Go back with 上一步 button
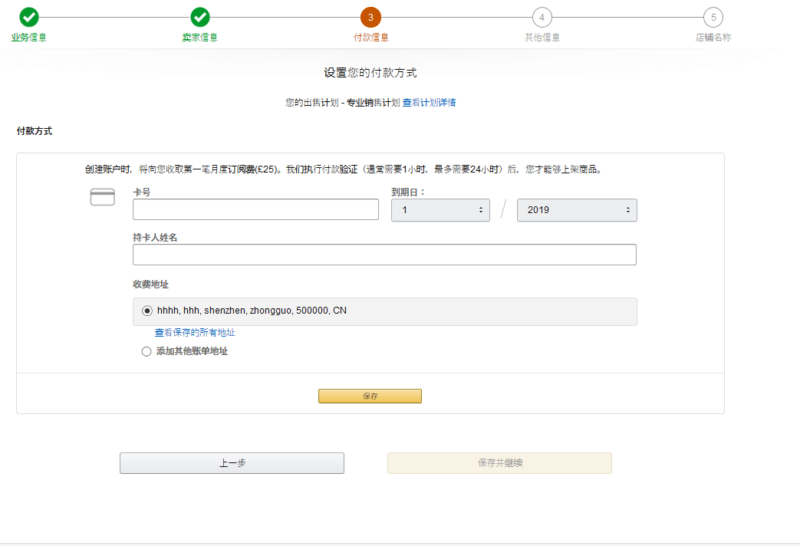Viewport: 800px width, 546px height. click(x=232, y=463)
